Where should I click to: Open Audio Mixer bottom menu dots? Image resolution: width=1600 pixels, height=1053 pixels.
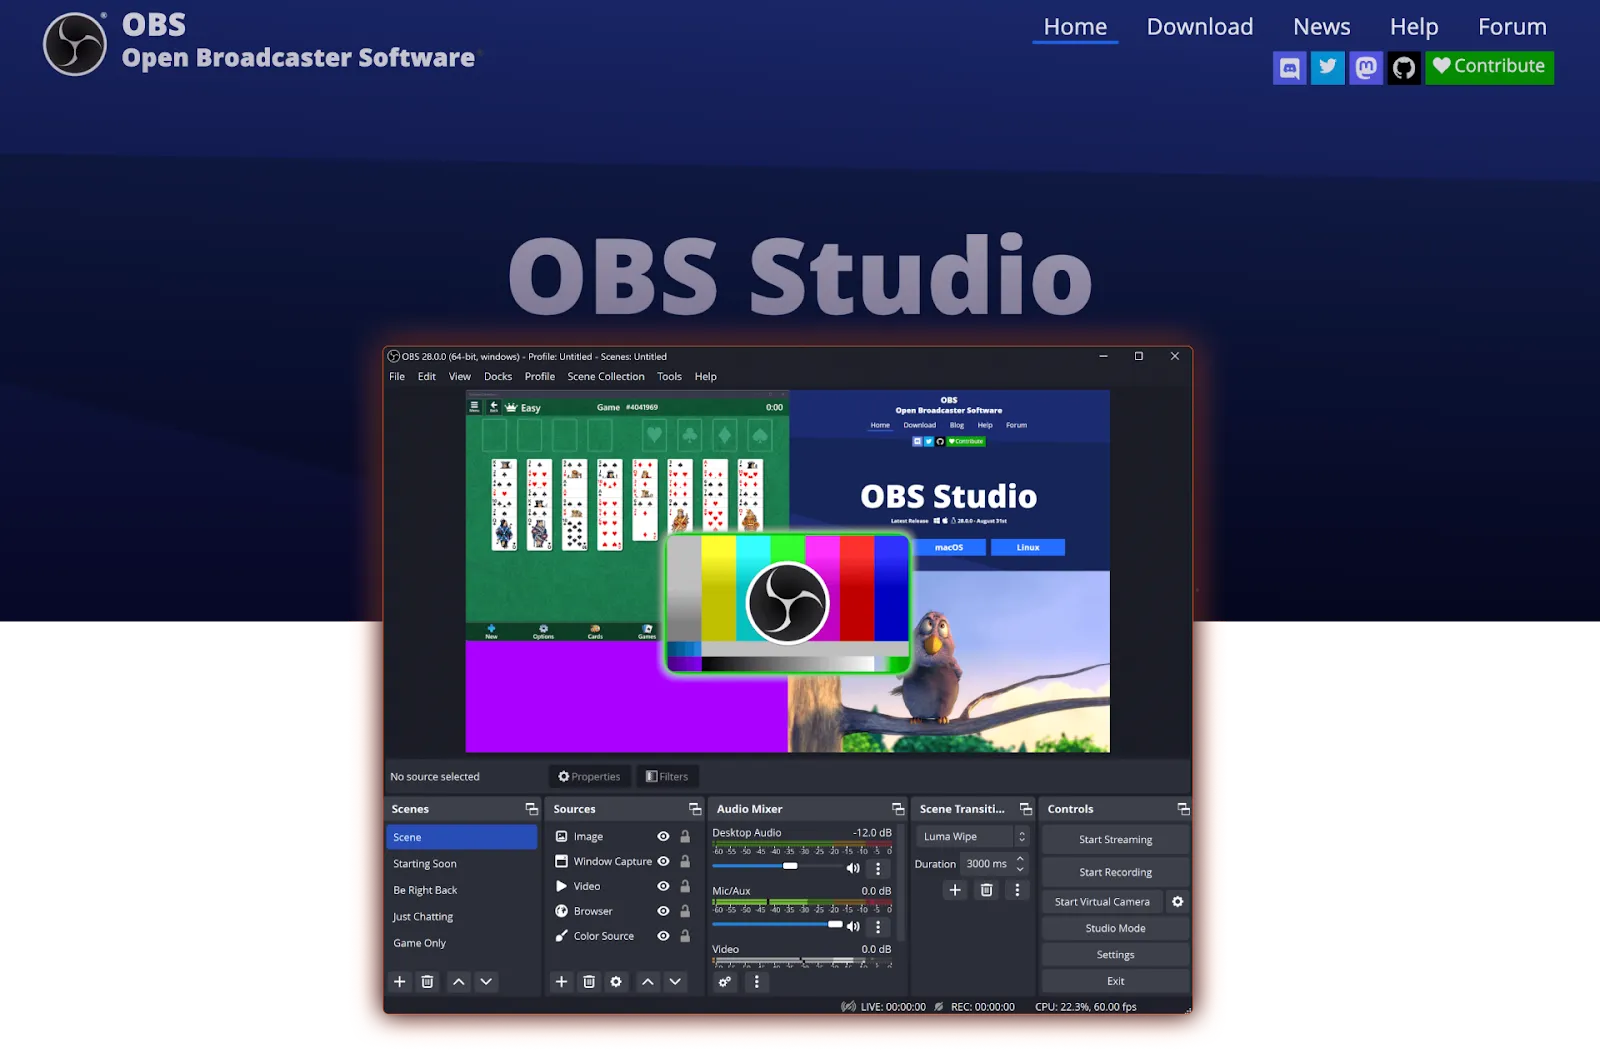pos(756,982)
